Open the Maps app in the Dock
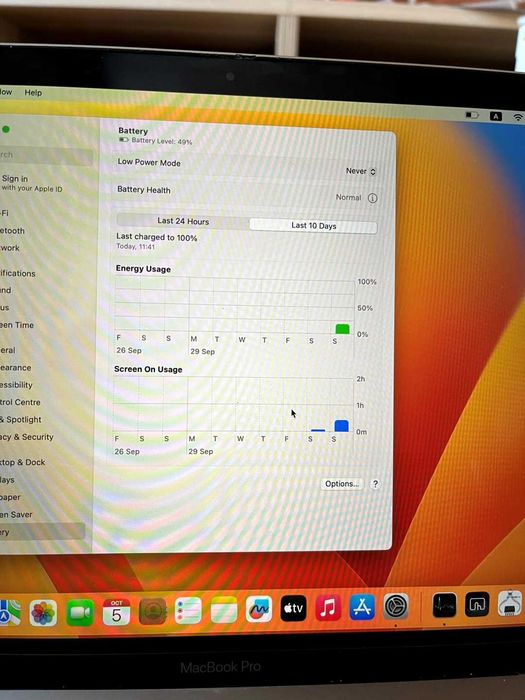The width and height of the screenshot is (525, 700). click(9, 612)
